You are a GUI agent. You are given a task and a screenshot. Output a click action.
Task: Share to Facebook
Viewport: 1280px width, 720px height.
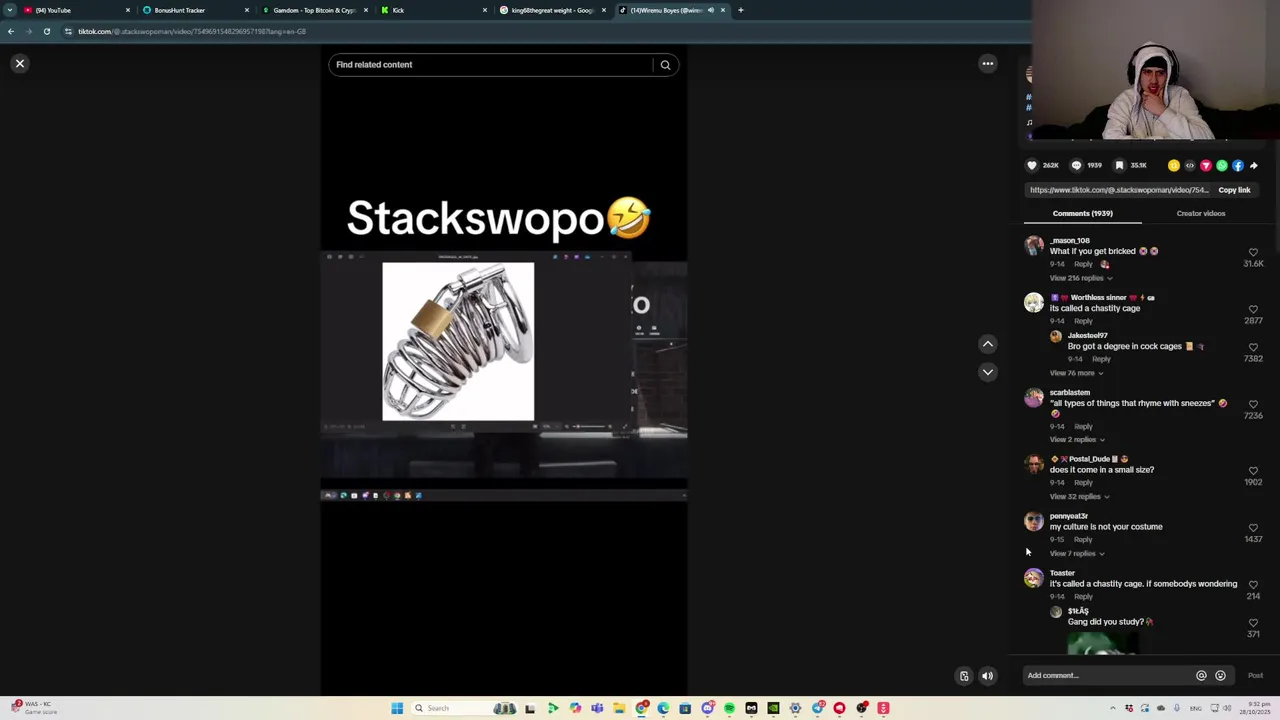1237,166
